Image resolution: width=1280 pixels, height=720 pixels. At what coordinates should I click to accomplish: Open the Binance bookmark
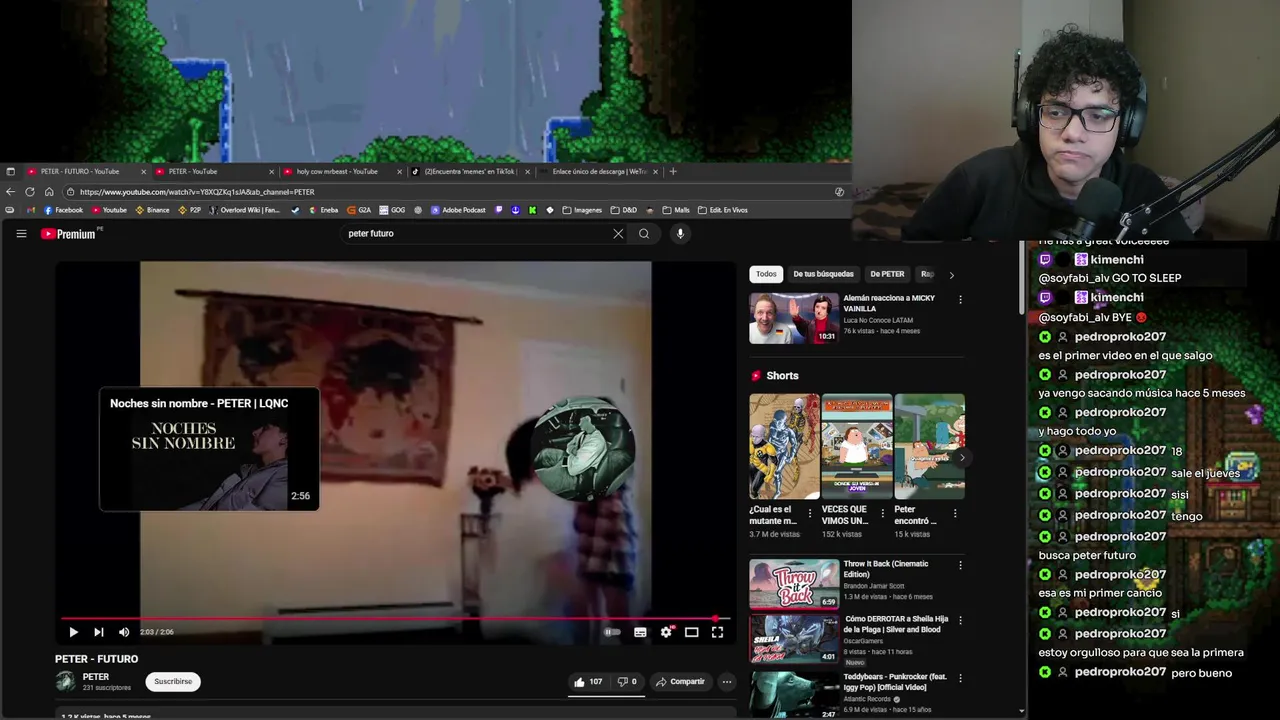pos(152,210)
